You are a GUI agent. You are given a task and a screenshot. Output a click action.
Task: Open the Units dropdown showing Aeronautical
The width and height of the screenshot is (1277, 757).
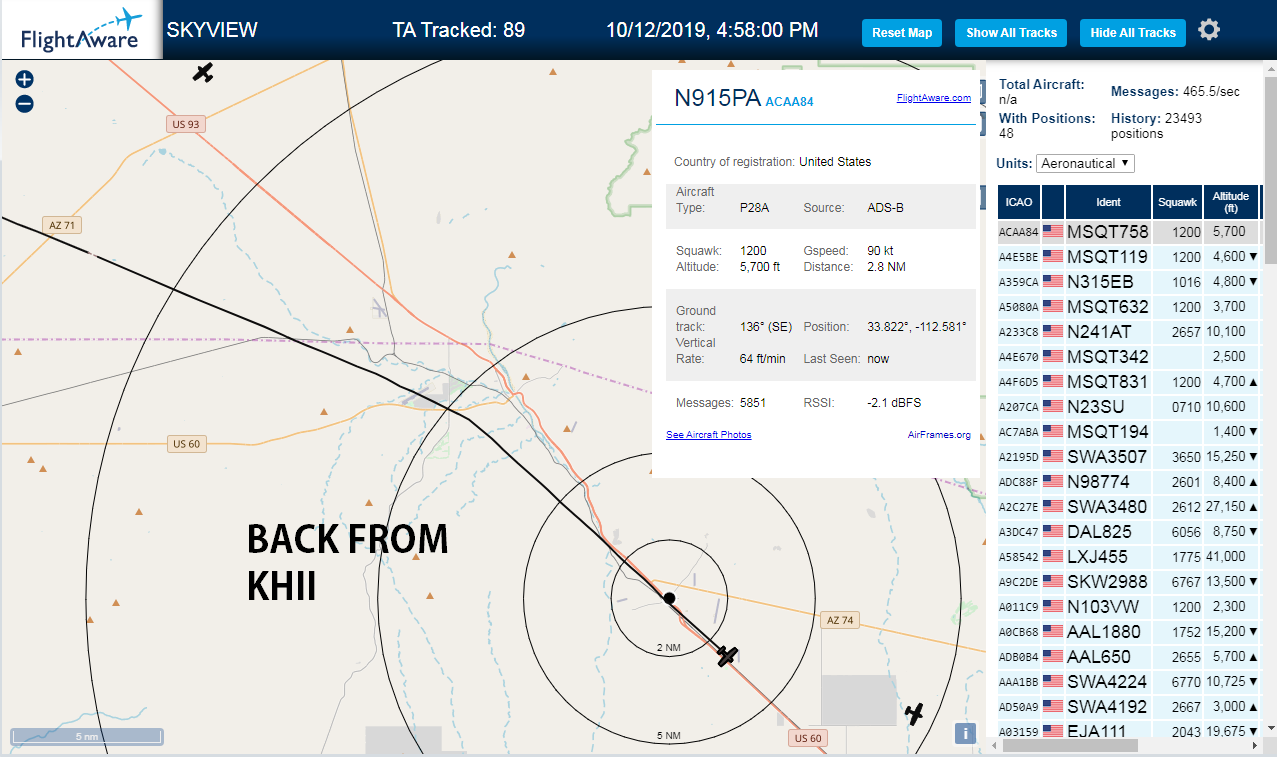[1086, 163]
